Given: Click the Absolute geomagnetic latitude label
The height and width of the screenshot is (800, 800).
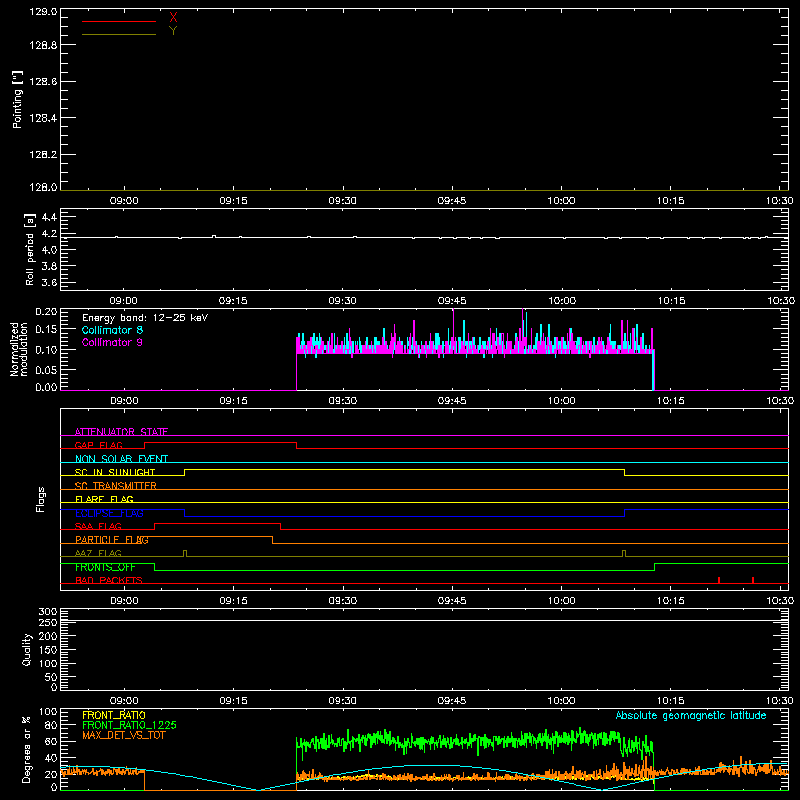Looking at the screenshot, I should (691, 715).
